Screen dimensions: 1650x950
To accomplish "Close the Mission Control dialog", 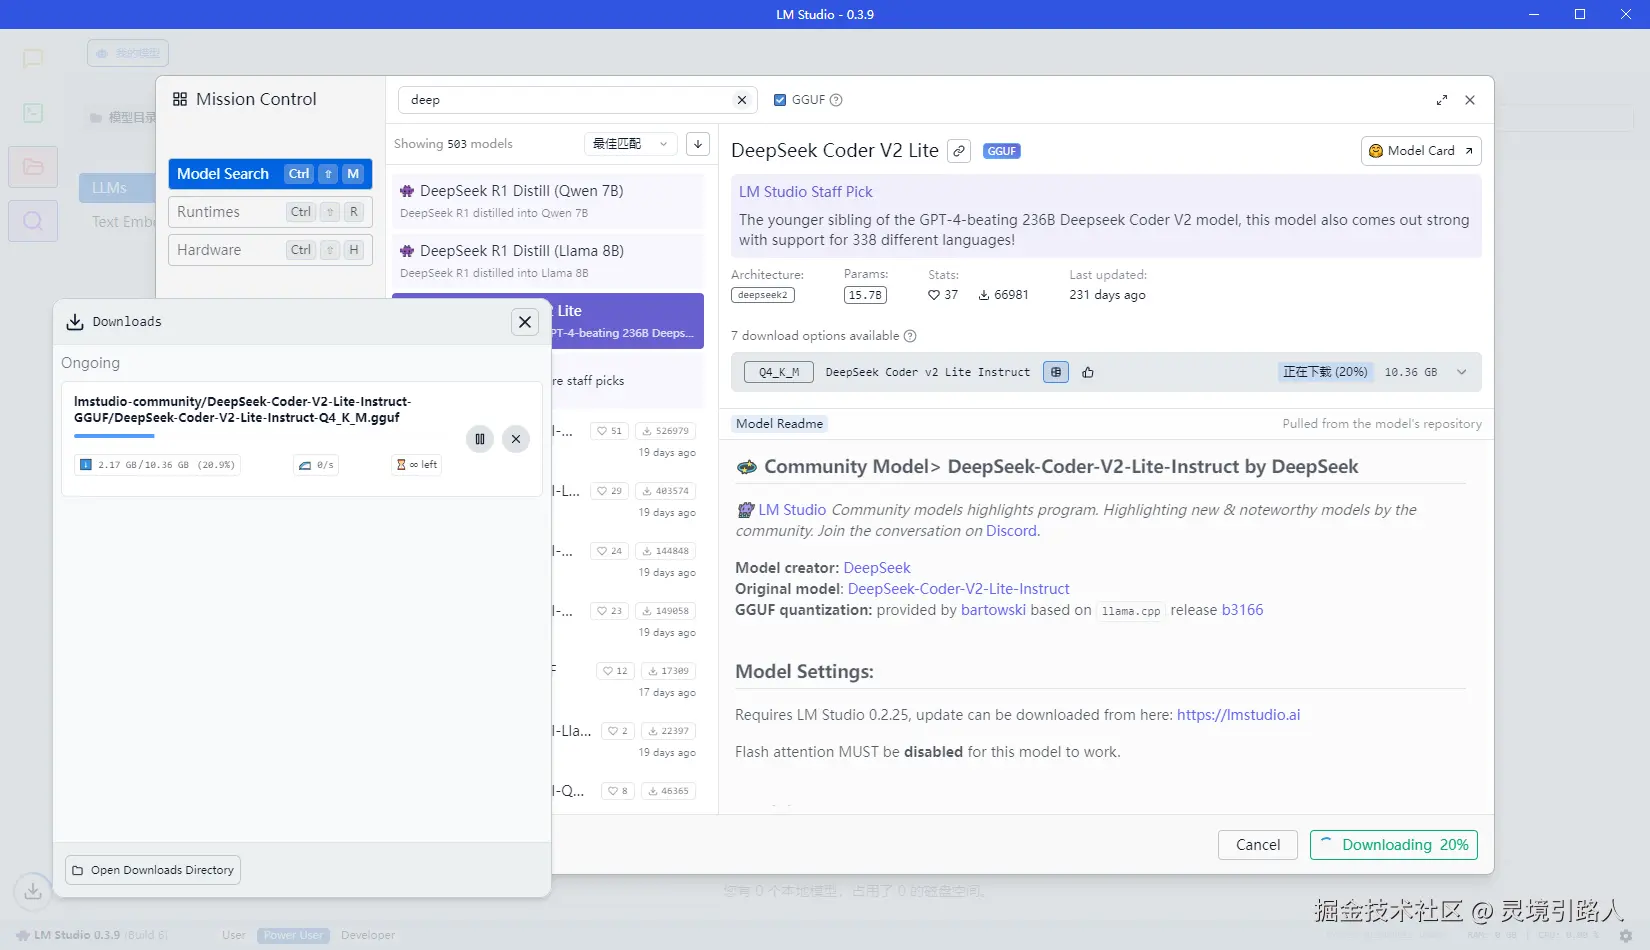I will point(1470,100).
